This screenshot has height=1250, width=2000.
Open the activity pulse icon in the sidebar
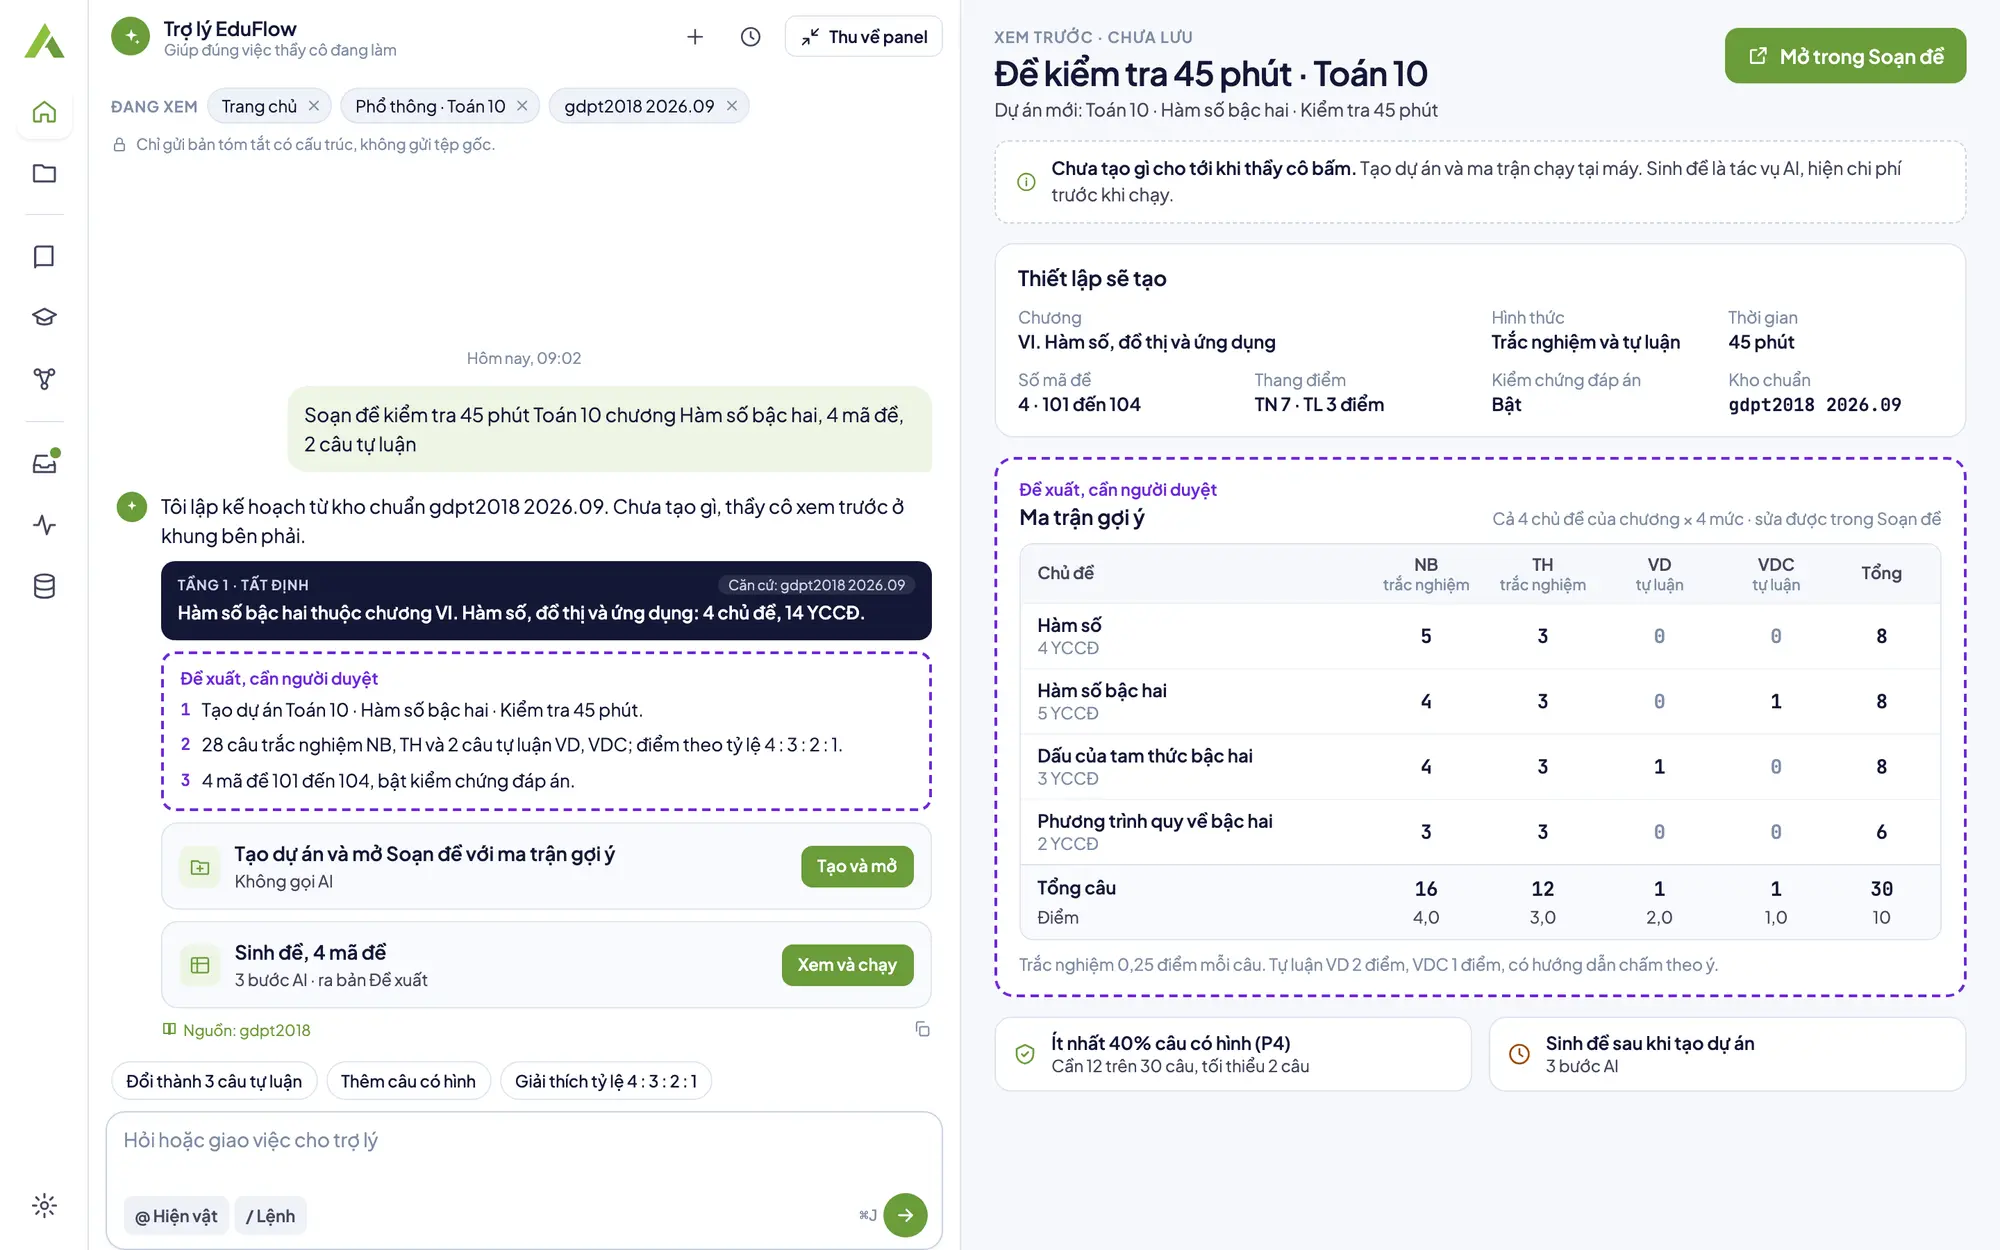point(44,525)
